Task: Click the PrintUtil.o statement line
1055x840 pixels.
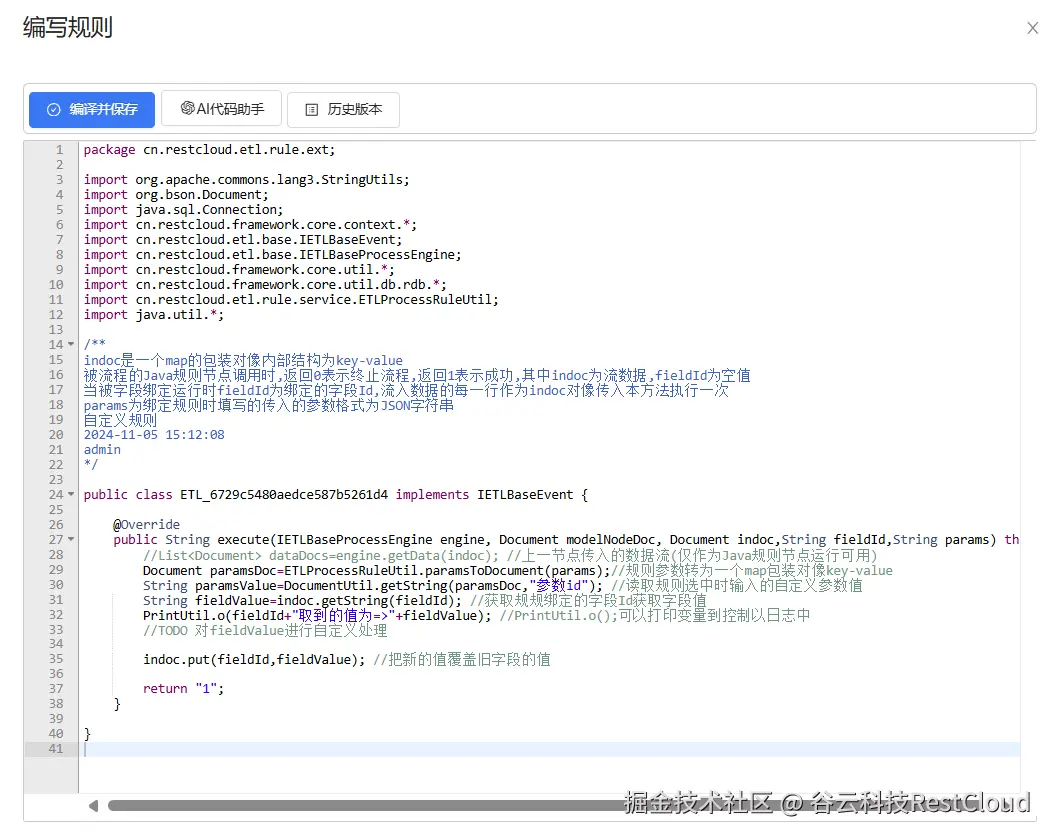Action: coord(476,615)
